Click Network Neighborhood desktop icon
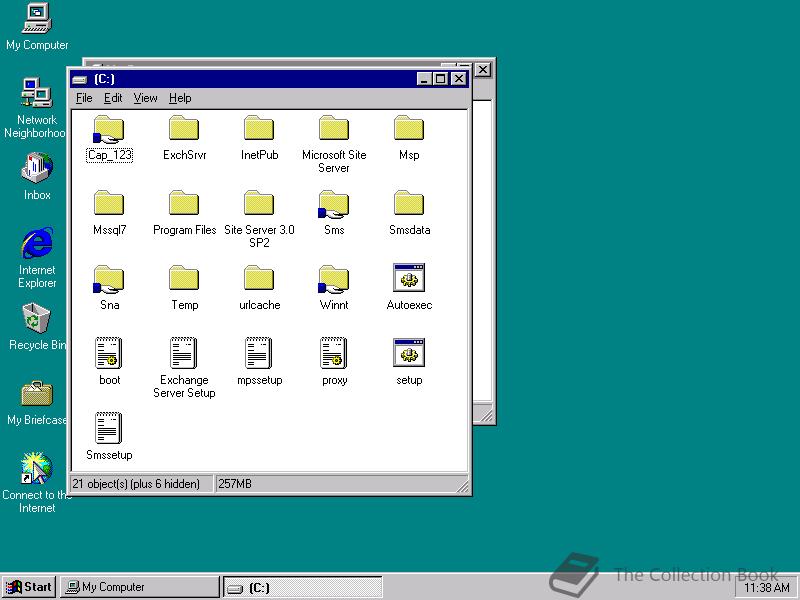 tap(36, 109)
